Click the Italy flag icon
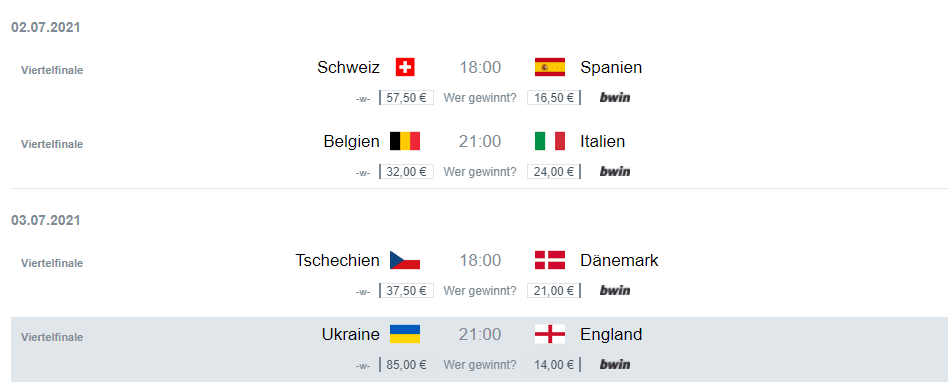948x384 pixels. click(550, 141)
